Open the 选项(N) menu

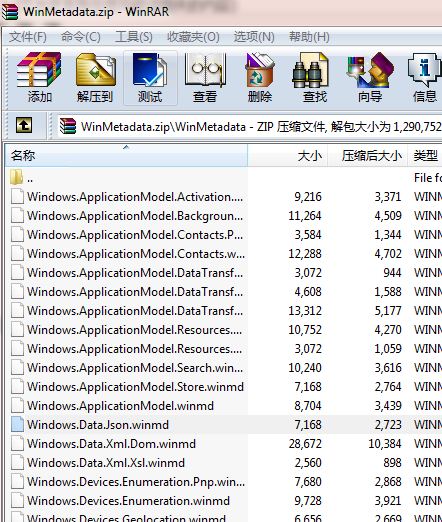[254, 37]
